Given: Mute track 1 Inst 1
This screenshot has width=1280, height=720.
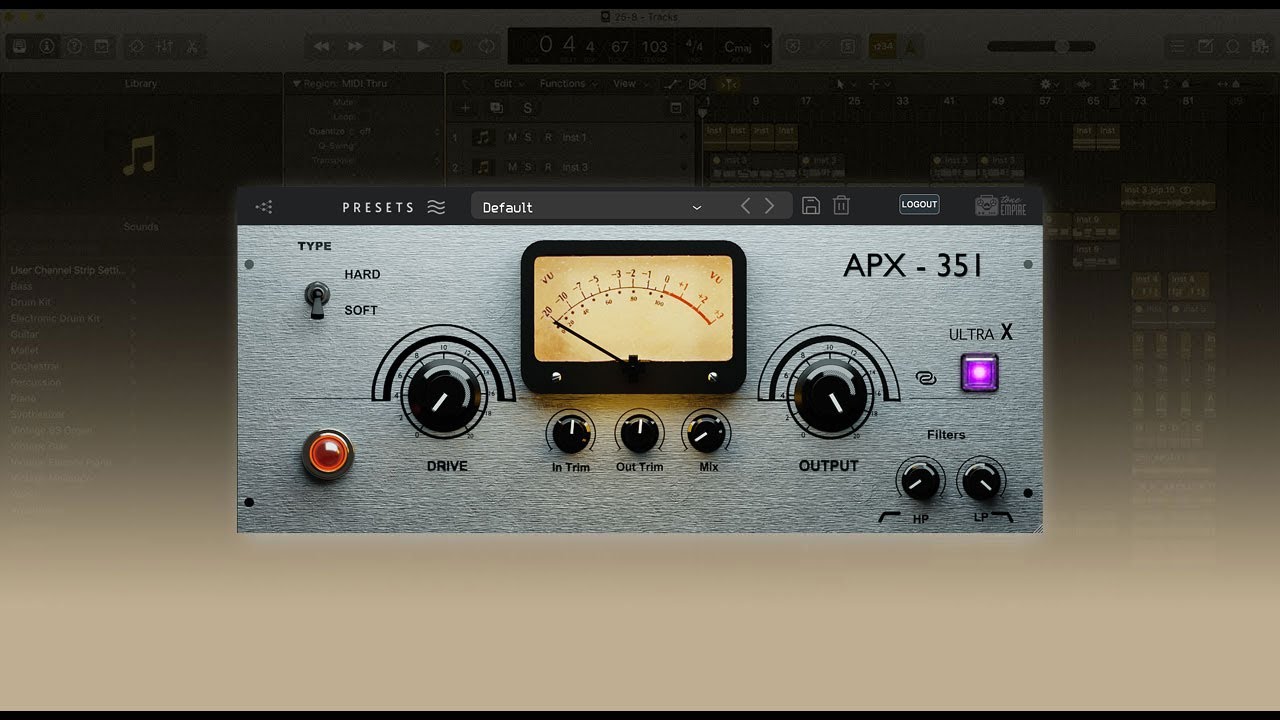Looking at the screenshot, I should (x=513, y=137).
